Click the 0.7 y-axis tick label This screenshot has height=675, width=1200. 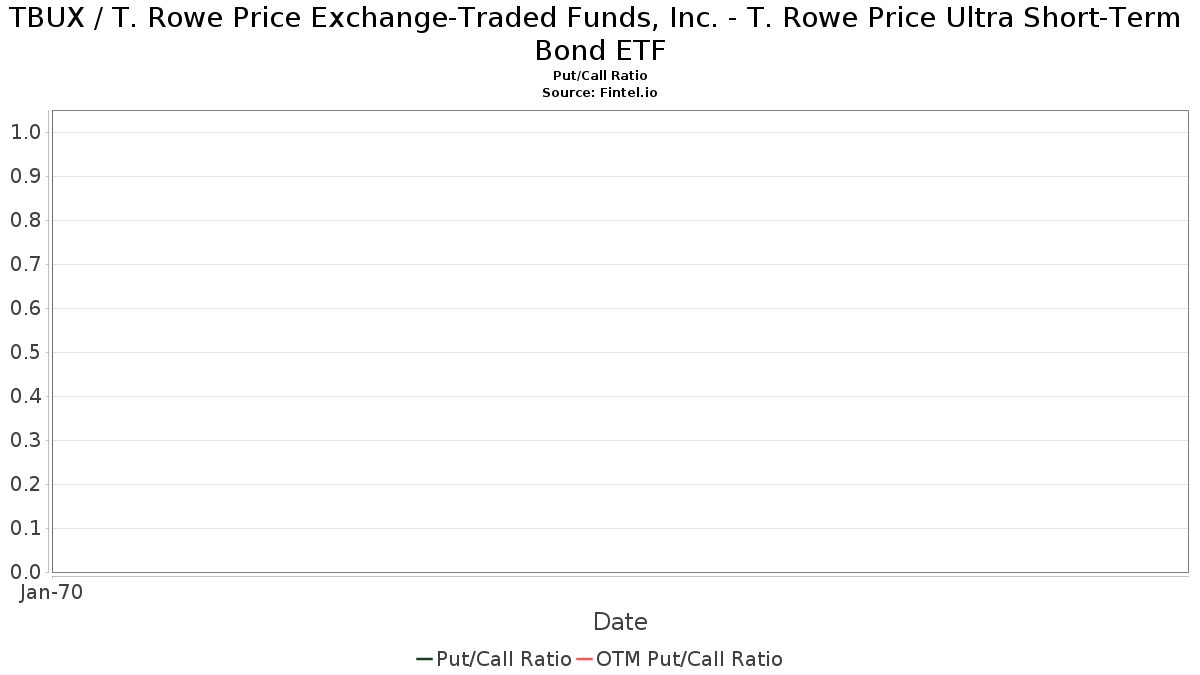[25, 264]
